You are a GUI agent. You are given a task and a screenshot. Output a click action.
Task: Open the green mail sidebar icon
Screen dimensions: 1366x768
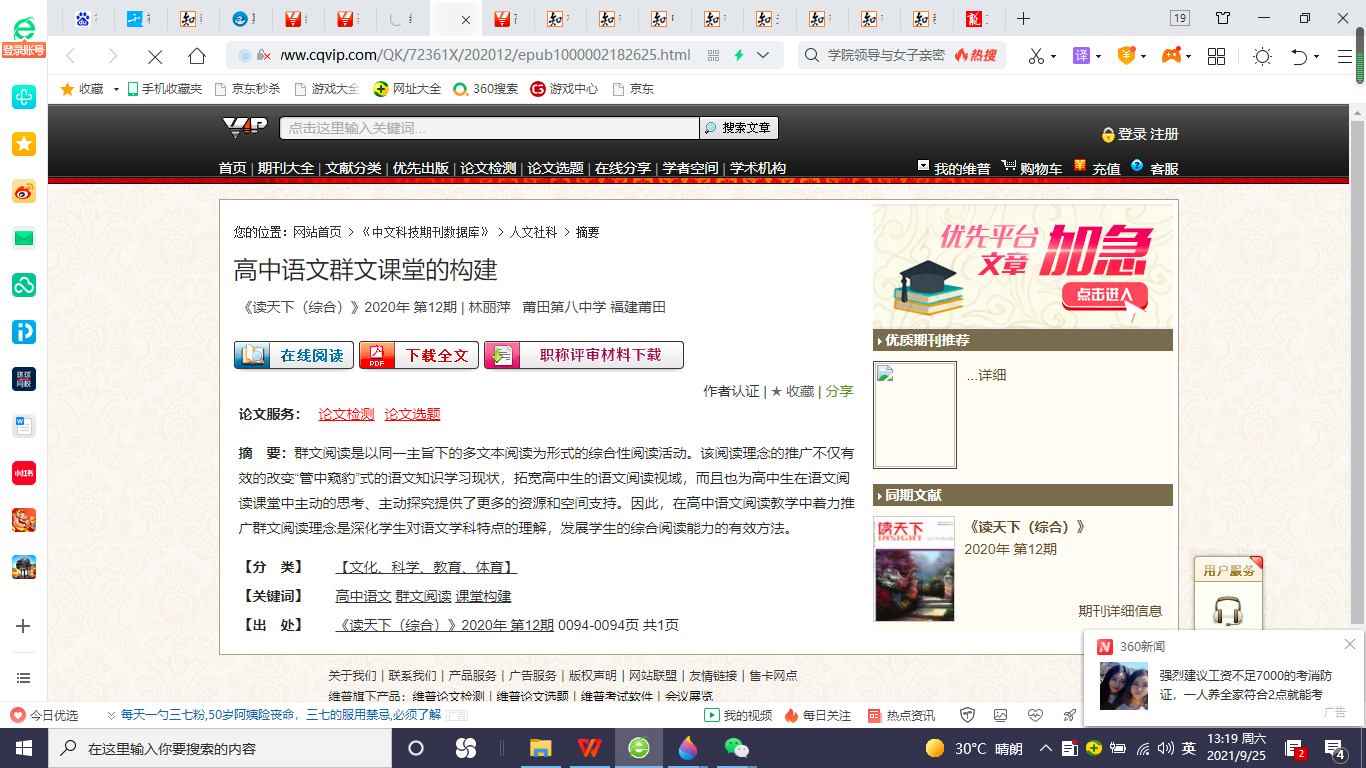[23, 238]
